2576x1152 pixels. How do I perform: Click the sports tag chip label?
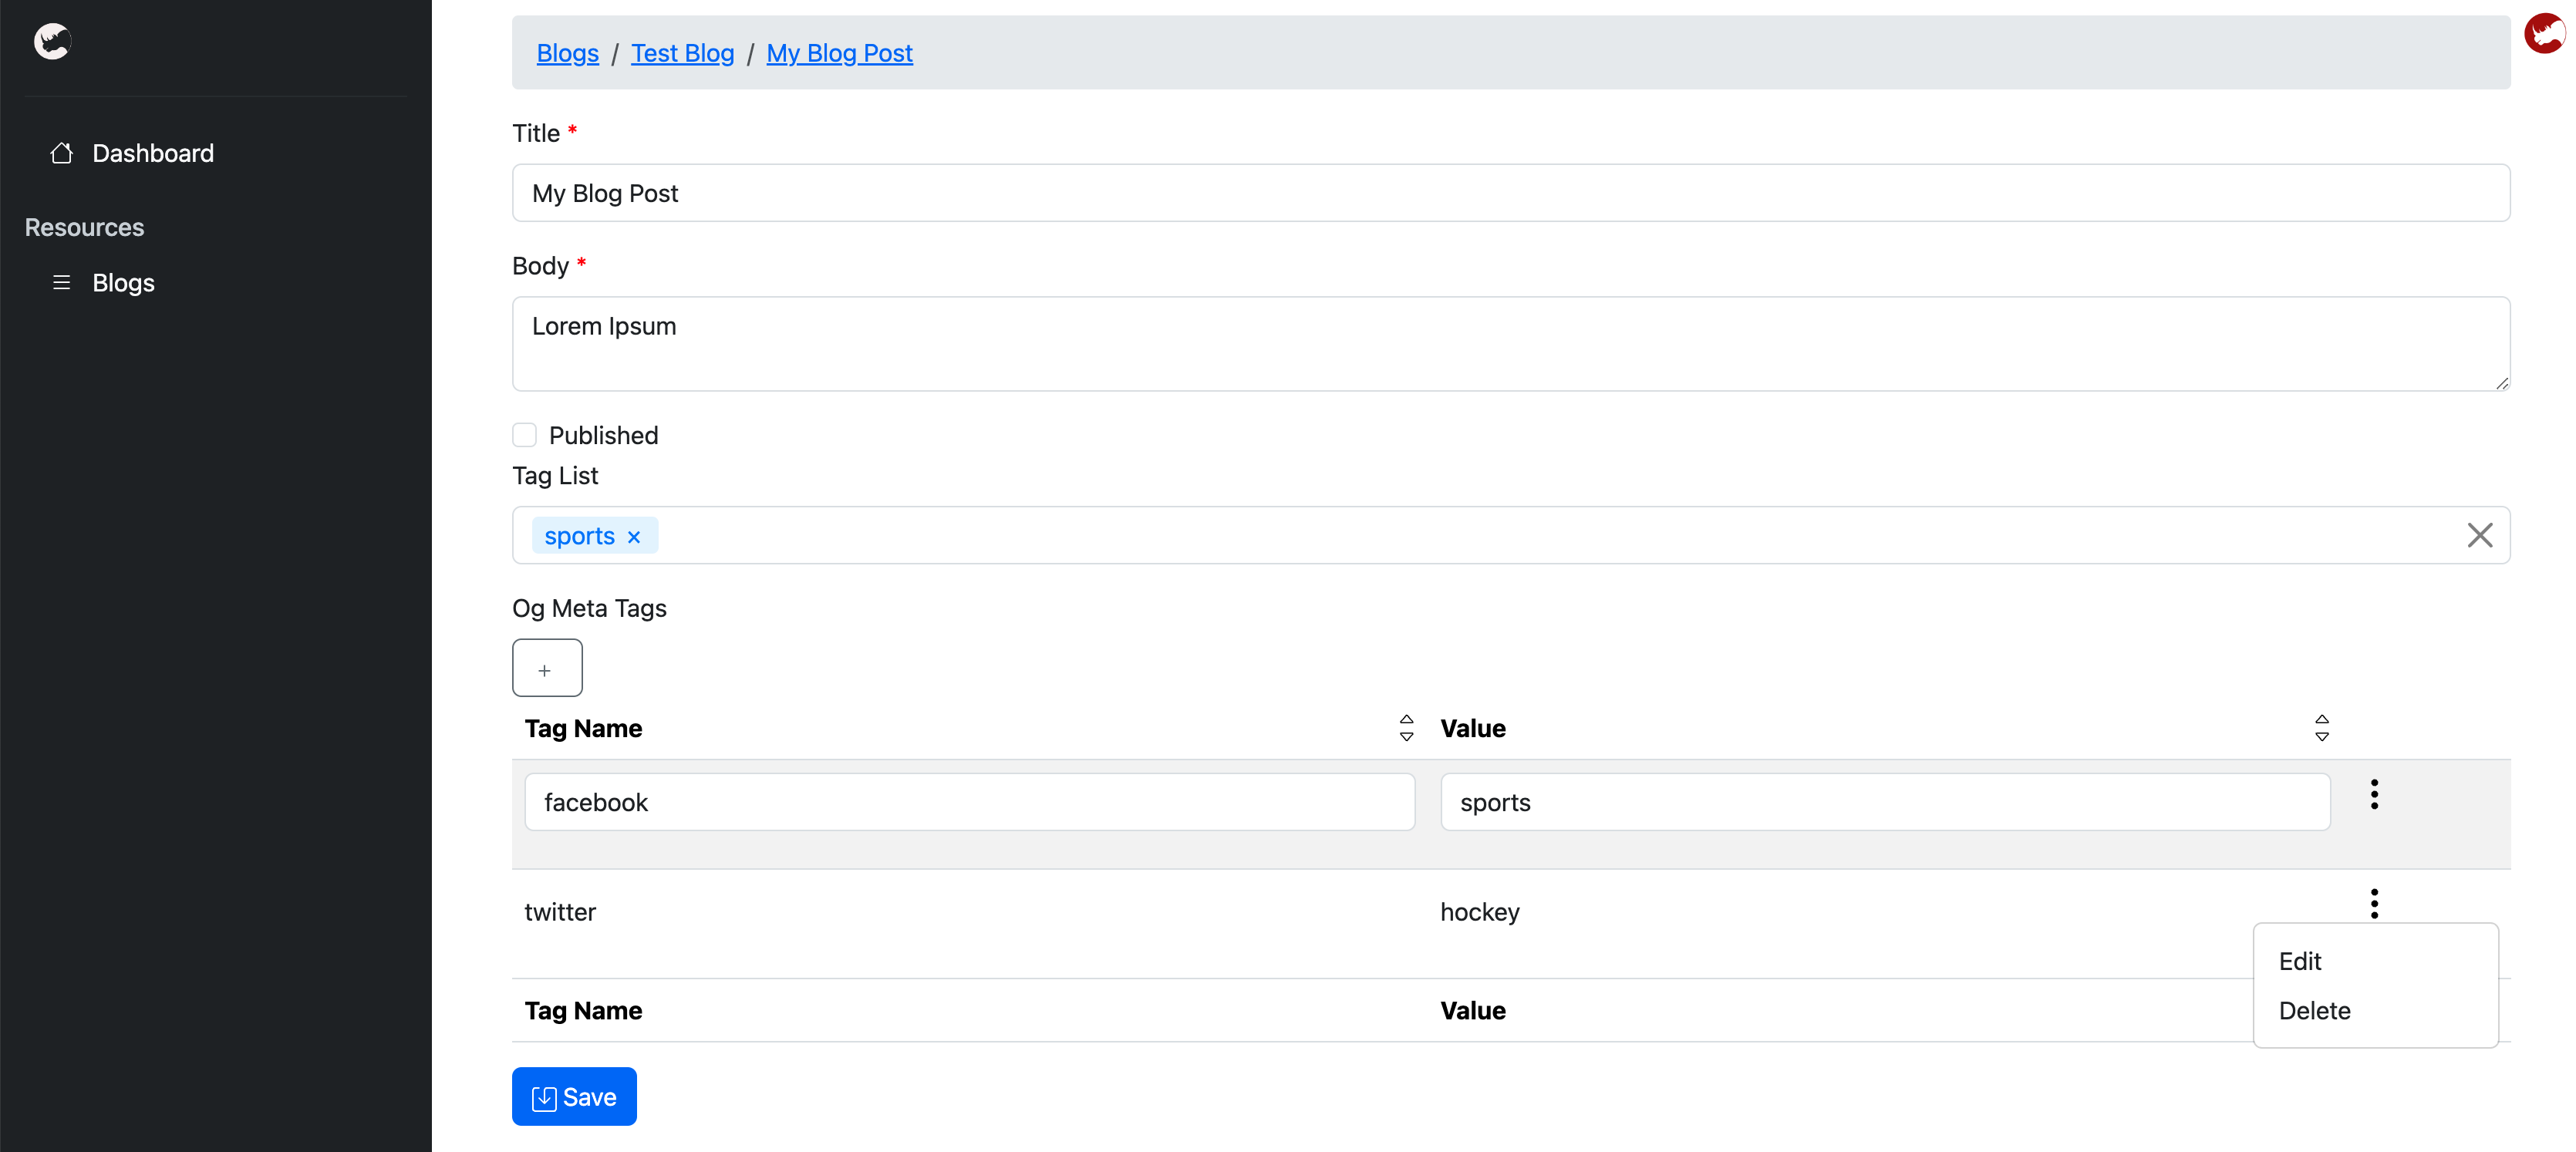(579, 536)
